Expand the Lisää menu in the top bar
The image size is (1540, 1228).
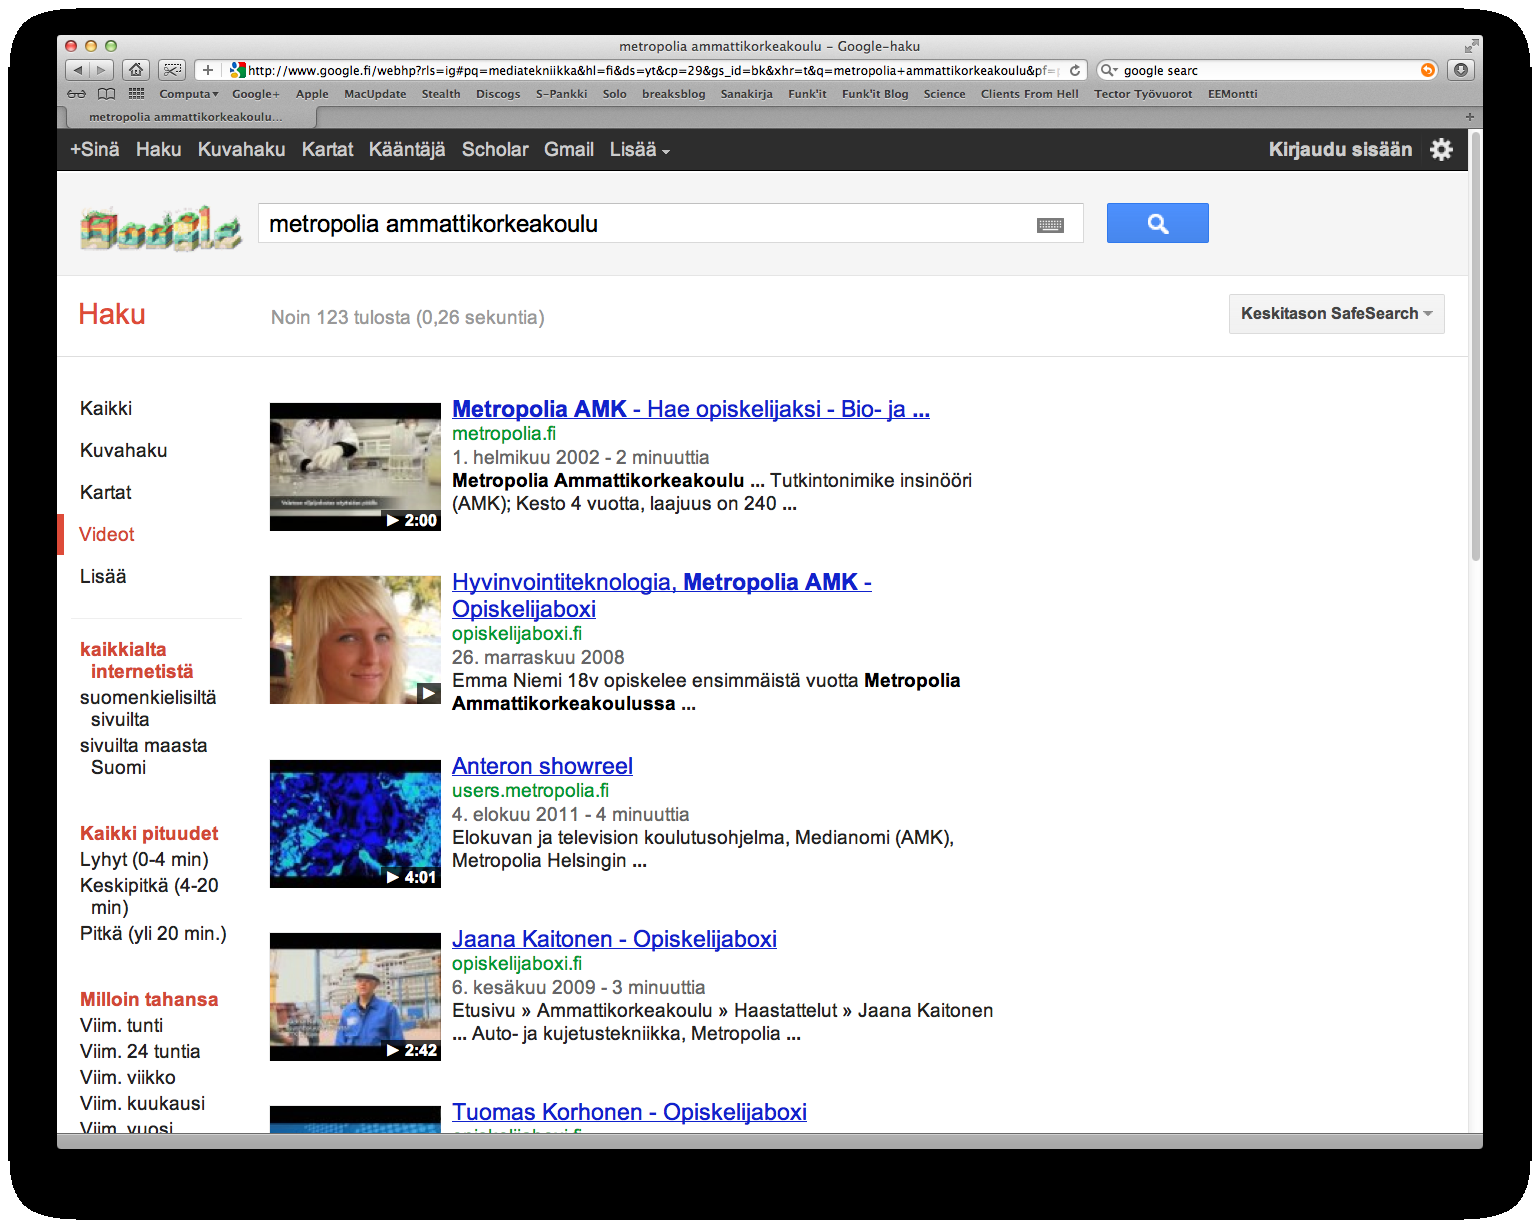[640, 149]
